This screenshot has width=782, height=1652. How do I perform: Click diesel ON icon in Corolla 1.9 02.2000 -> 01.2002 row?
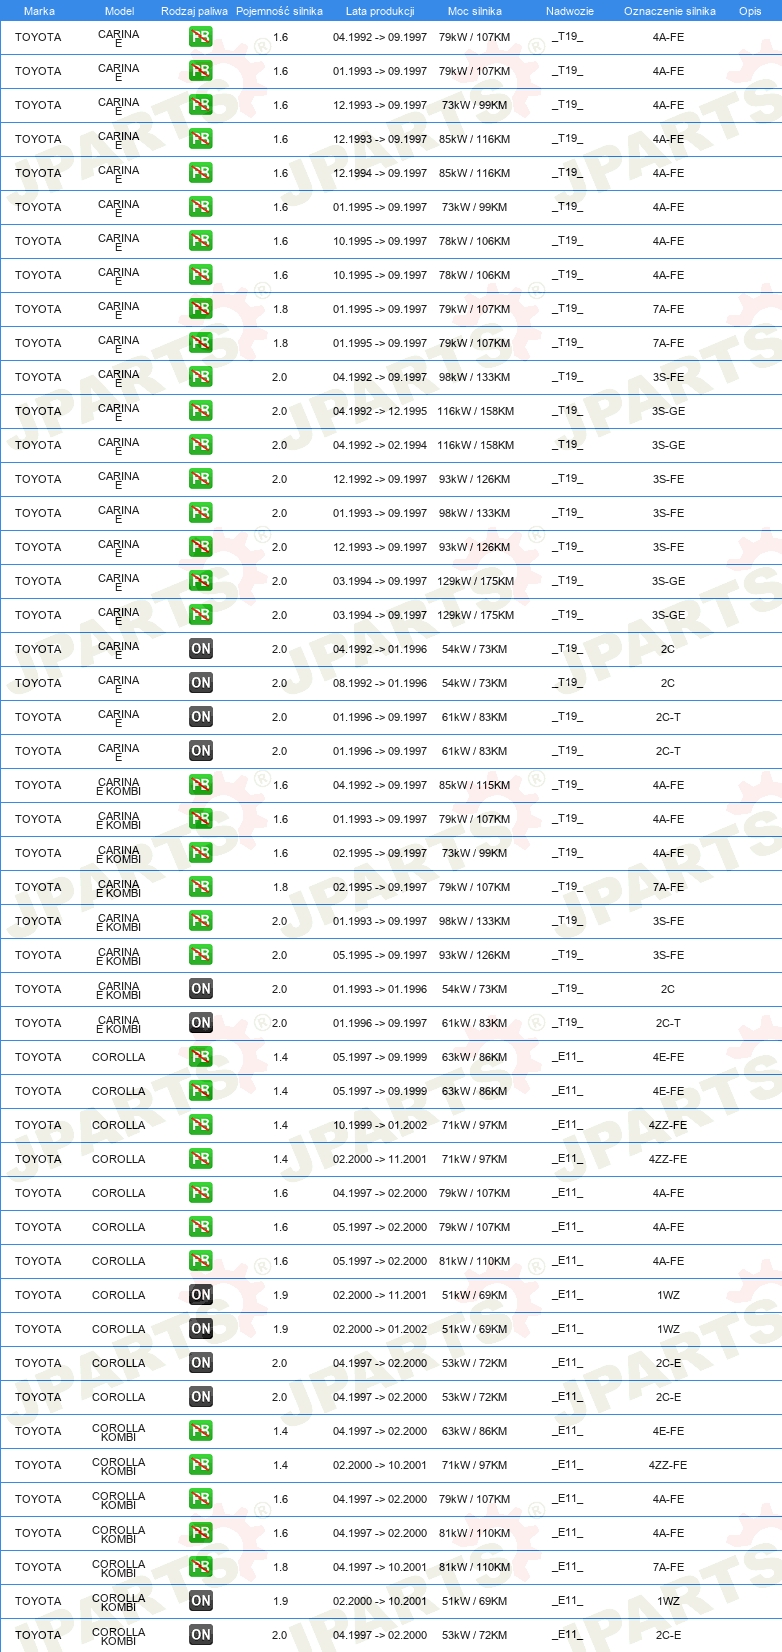coord(201,1329)
